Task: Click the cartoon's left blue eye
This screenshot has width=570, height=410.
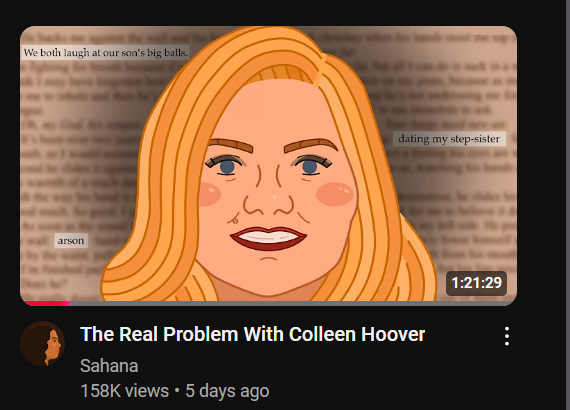Action: [x=226, y=166]
